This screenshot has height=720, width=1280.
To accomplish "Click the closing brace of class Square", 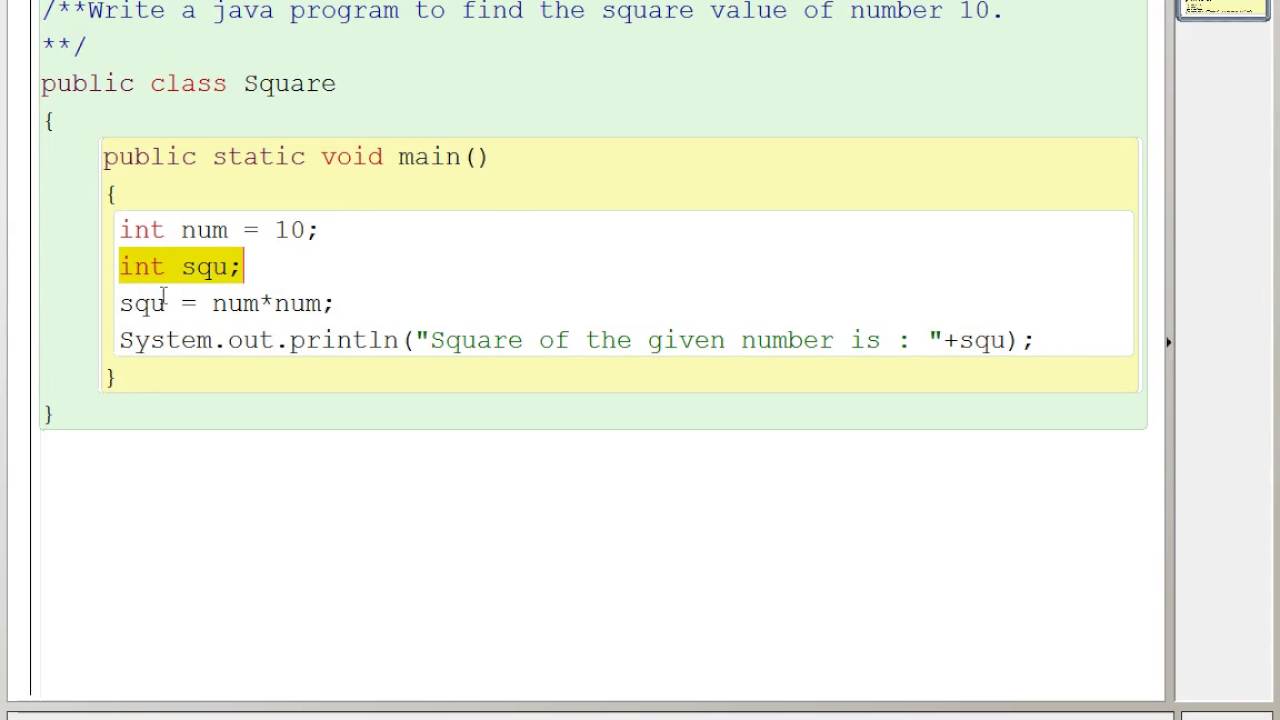I will 48,414.
